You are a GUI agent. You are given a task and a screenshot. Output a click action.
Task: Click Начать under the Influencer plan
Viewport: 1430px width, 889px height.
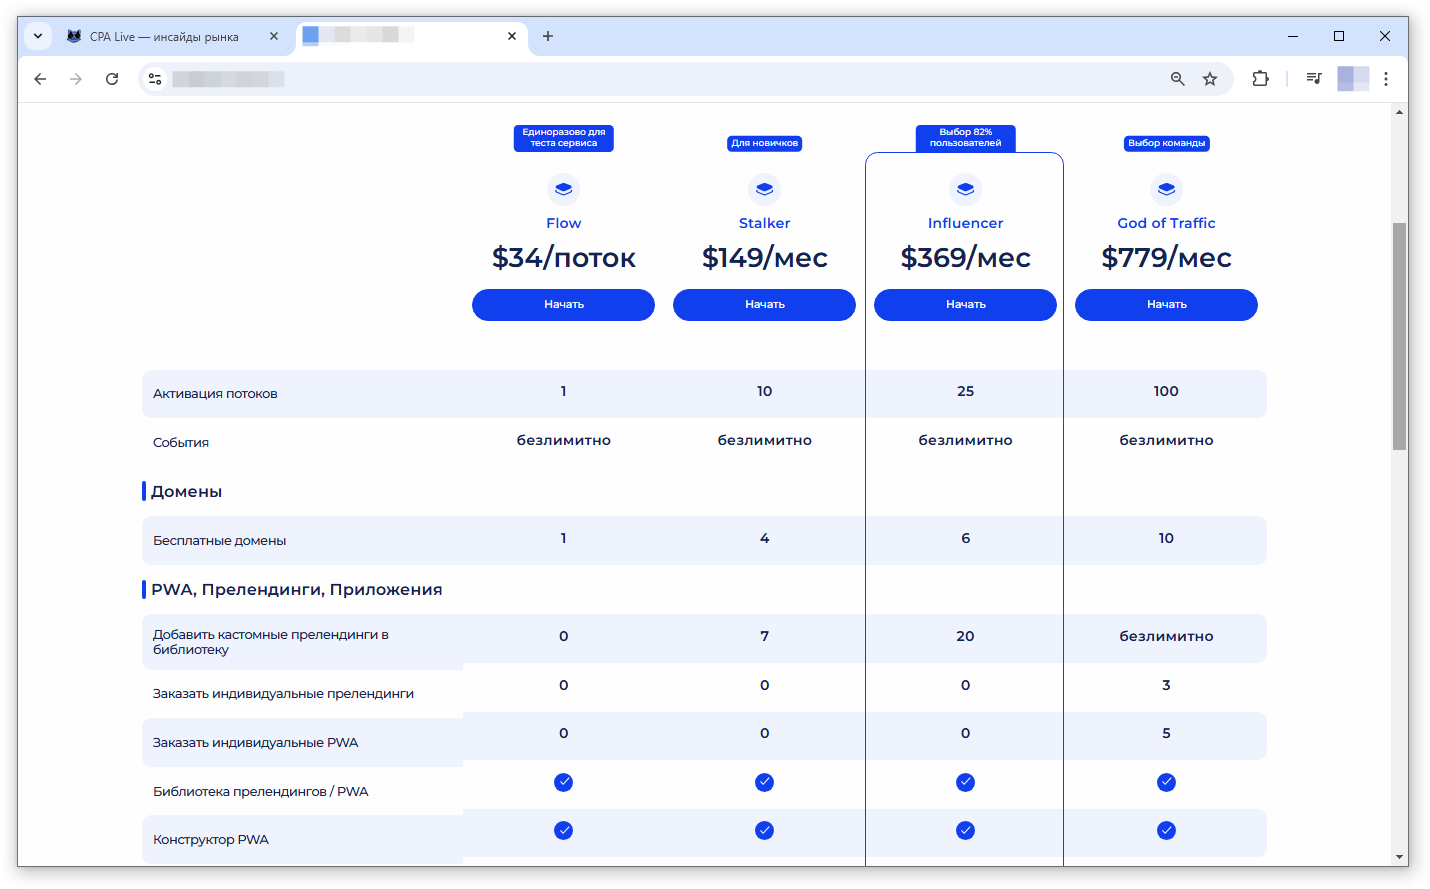(x=965, y=305)
